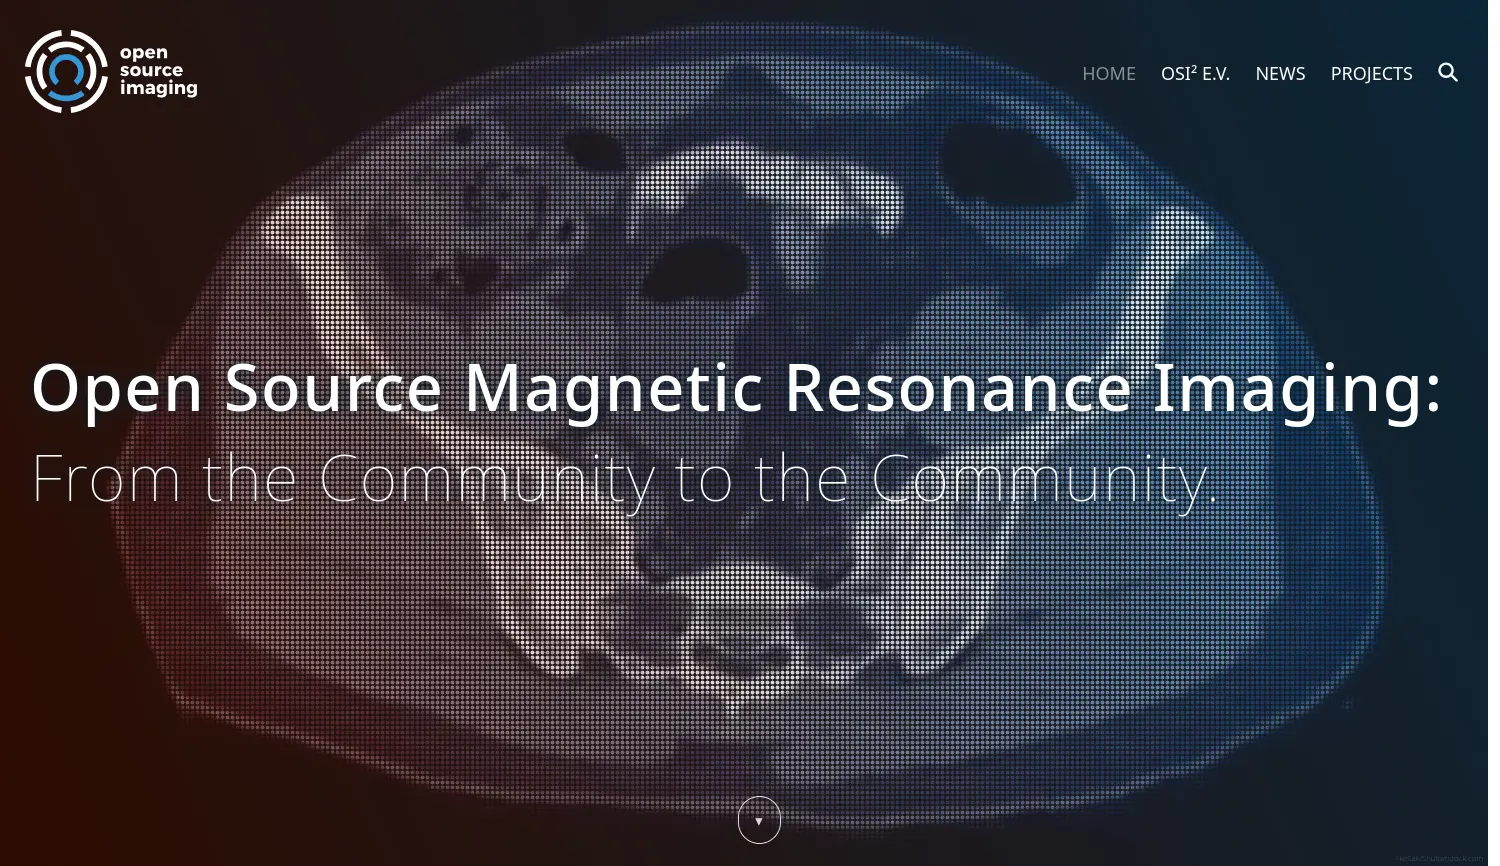Click the circular scroll-down arrow indicator
This screenshot has width=1500, height=866.
[758, 820]
